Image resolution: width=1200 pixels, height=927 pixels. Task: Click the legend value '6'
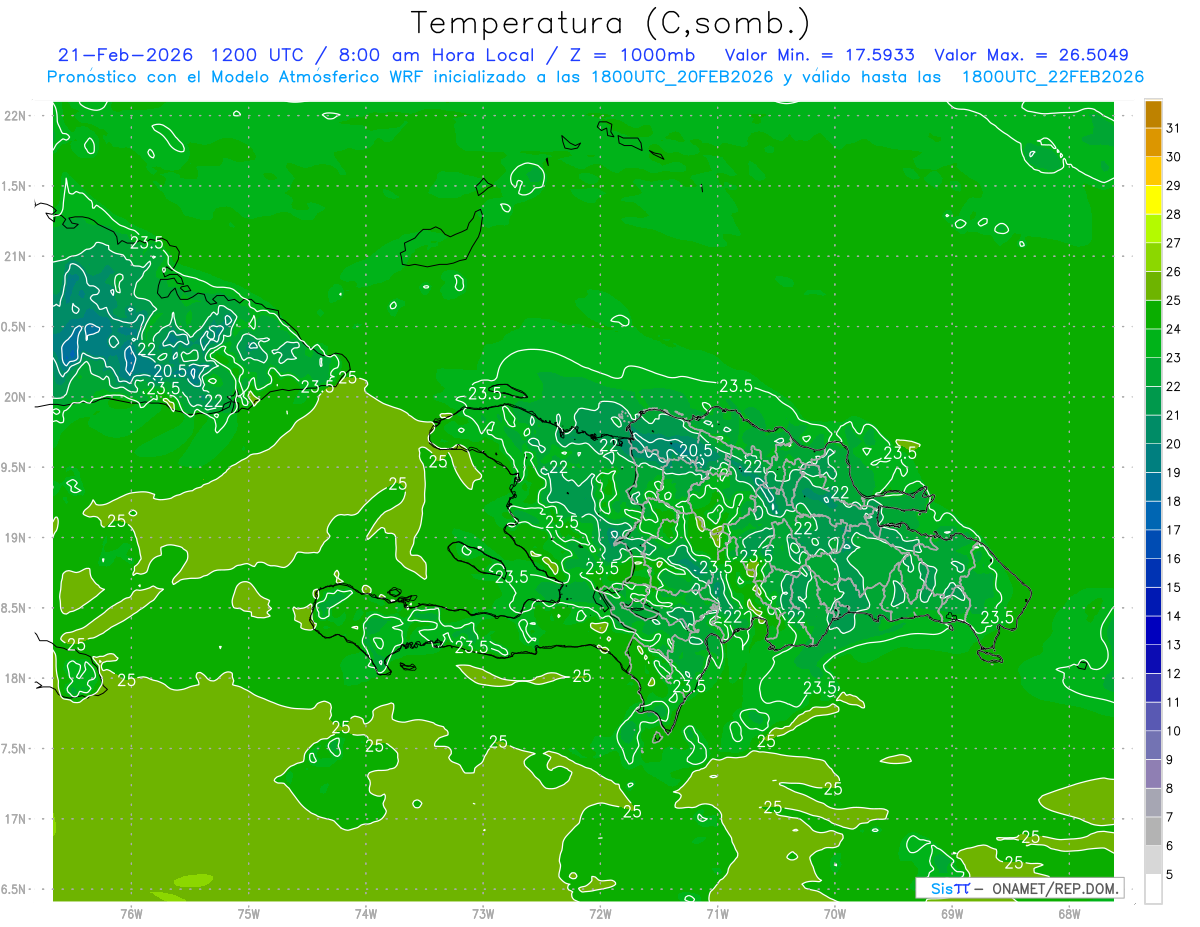(x=1170, y=846)
